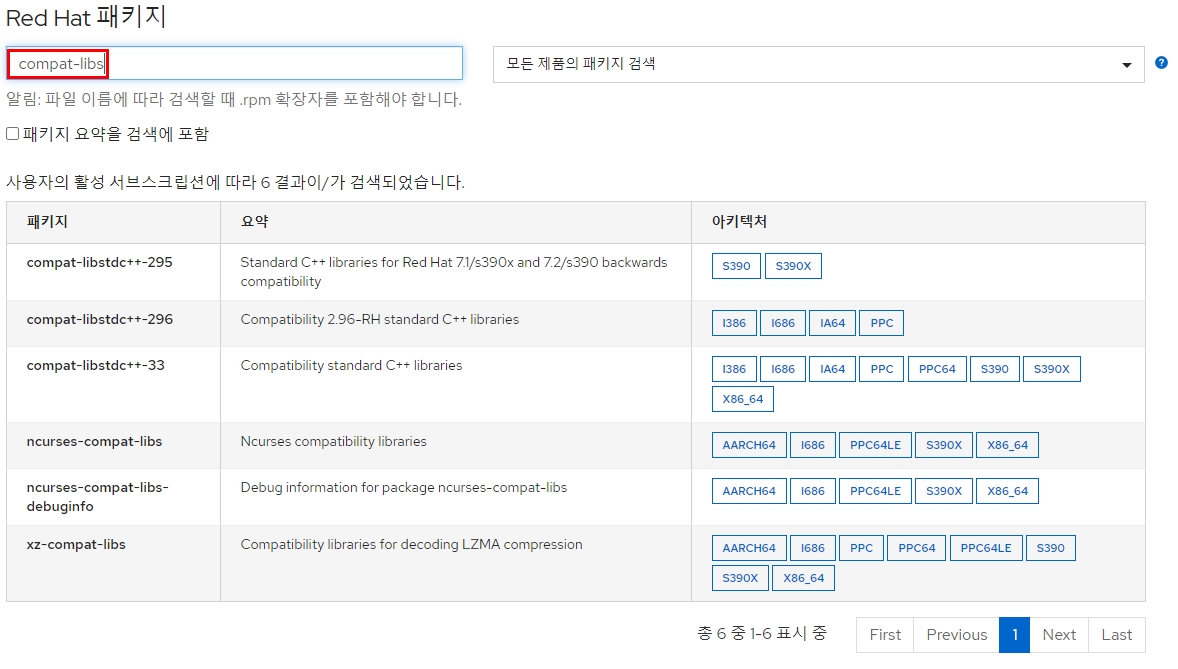Screen dimensions: 1178x669
Task: Click Compatibility libraries for decoding LZMA compression text
Action: tap(411, 544)
